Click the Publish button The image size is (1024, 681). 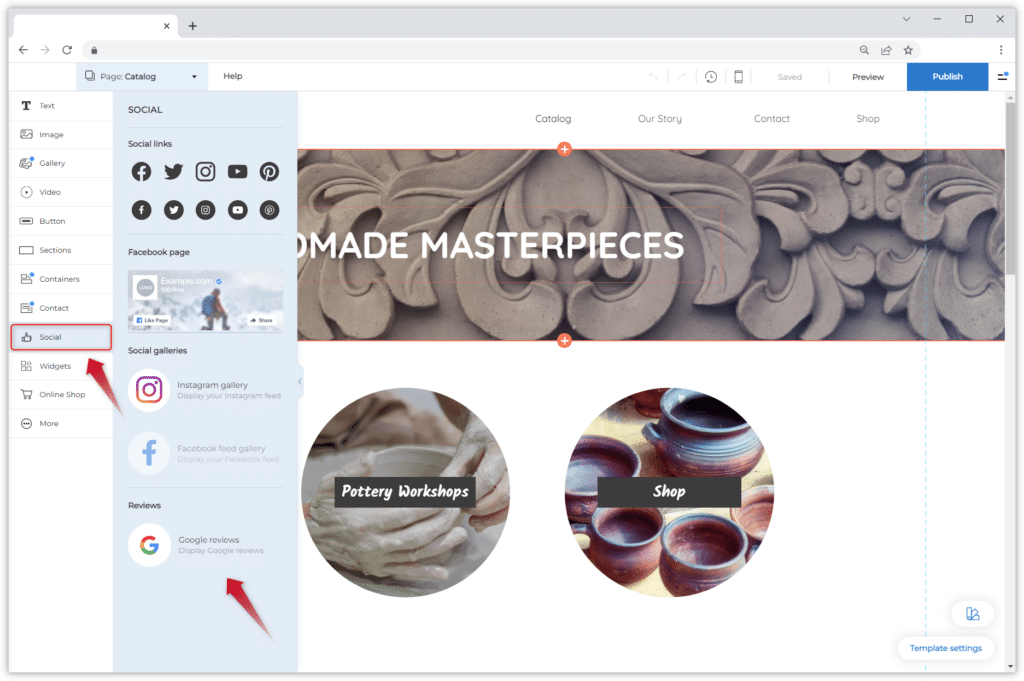tap(947, 77)
